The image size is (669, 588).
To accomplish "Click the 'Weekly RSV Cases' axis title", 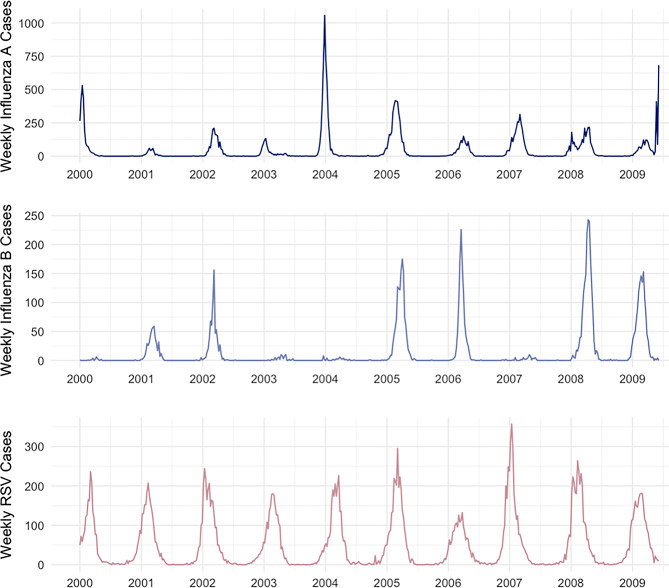I will pyautogui.click(x=6, y=495).
